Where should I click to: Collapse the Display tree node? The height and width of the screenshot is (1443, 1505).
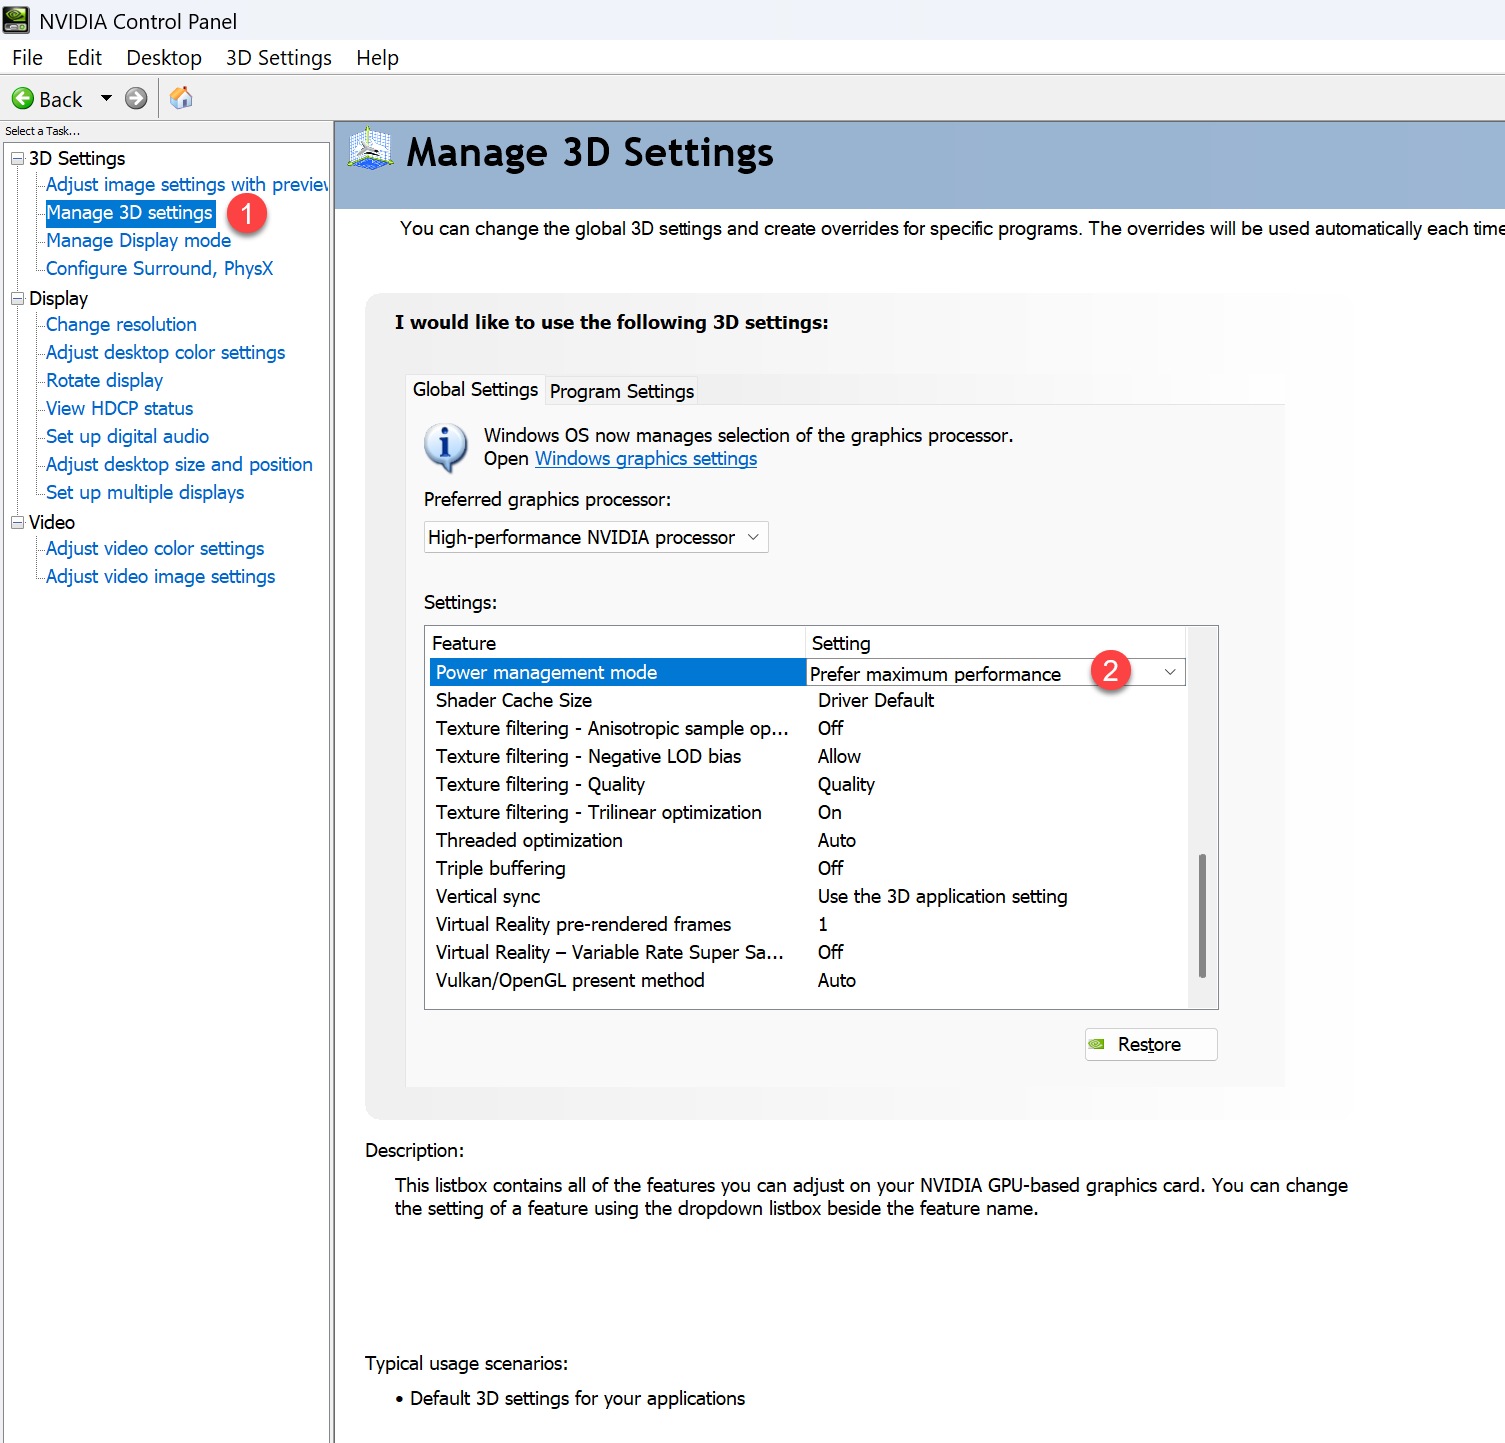tap(17, 299)
